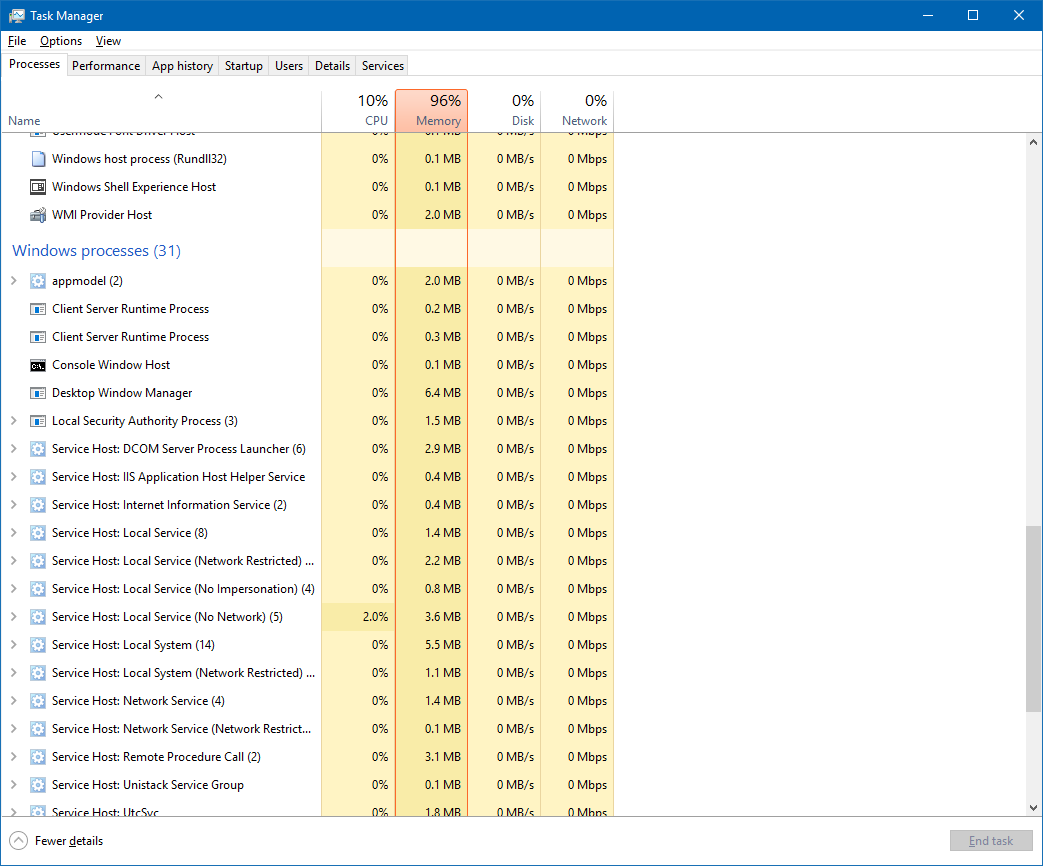
Task: Click the Desktop Window Manager icon
Action: click(39, 393)
